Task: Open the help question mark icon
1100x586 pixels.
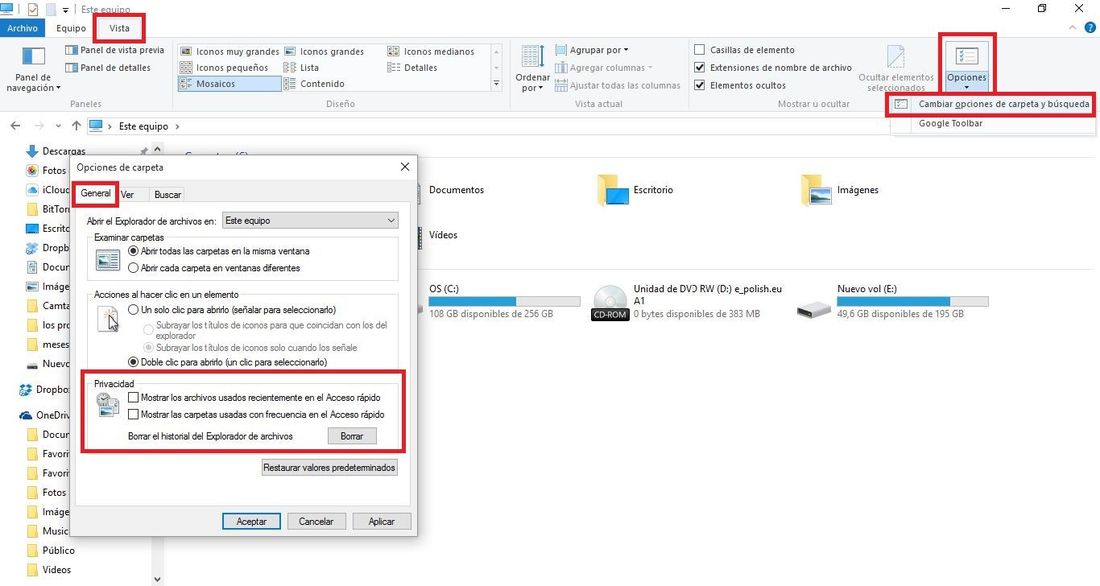Action: click(x=1089, y=28)
